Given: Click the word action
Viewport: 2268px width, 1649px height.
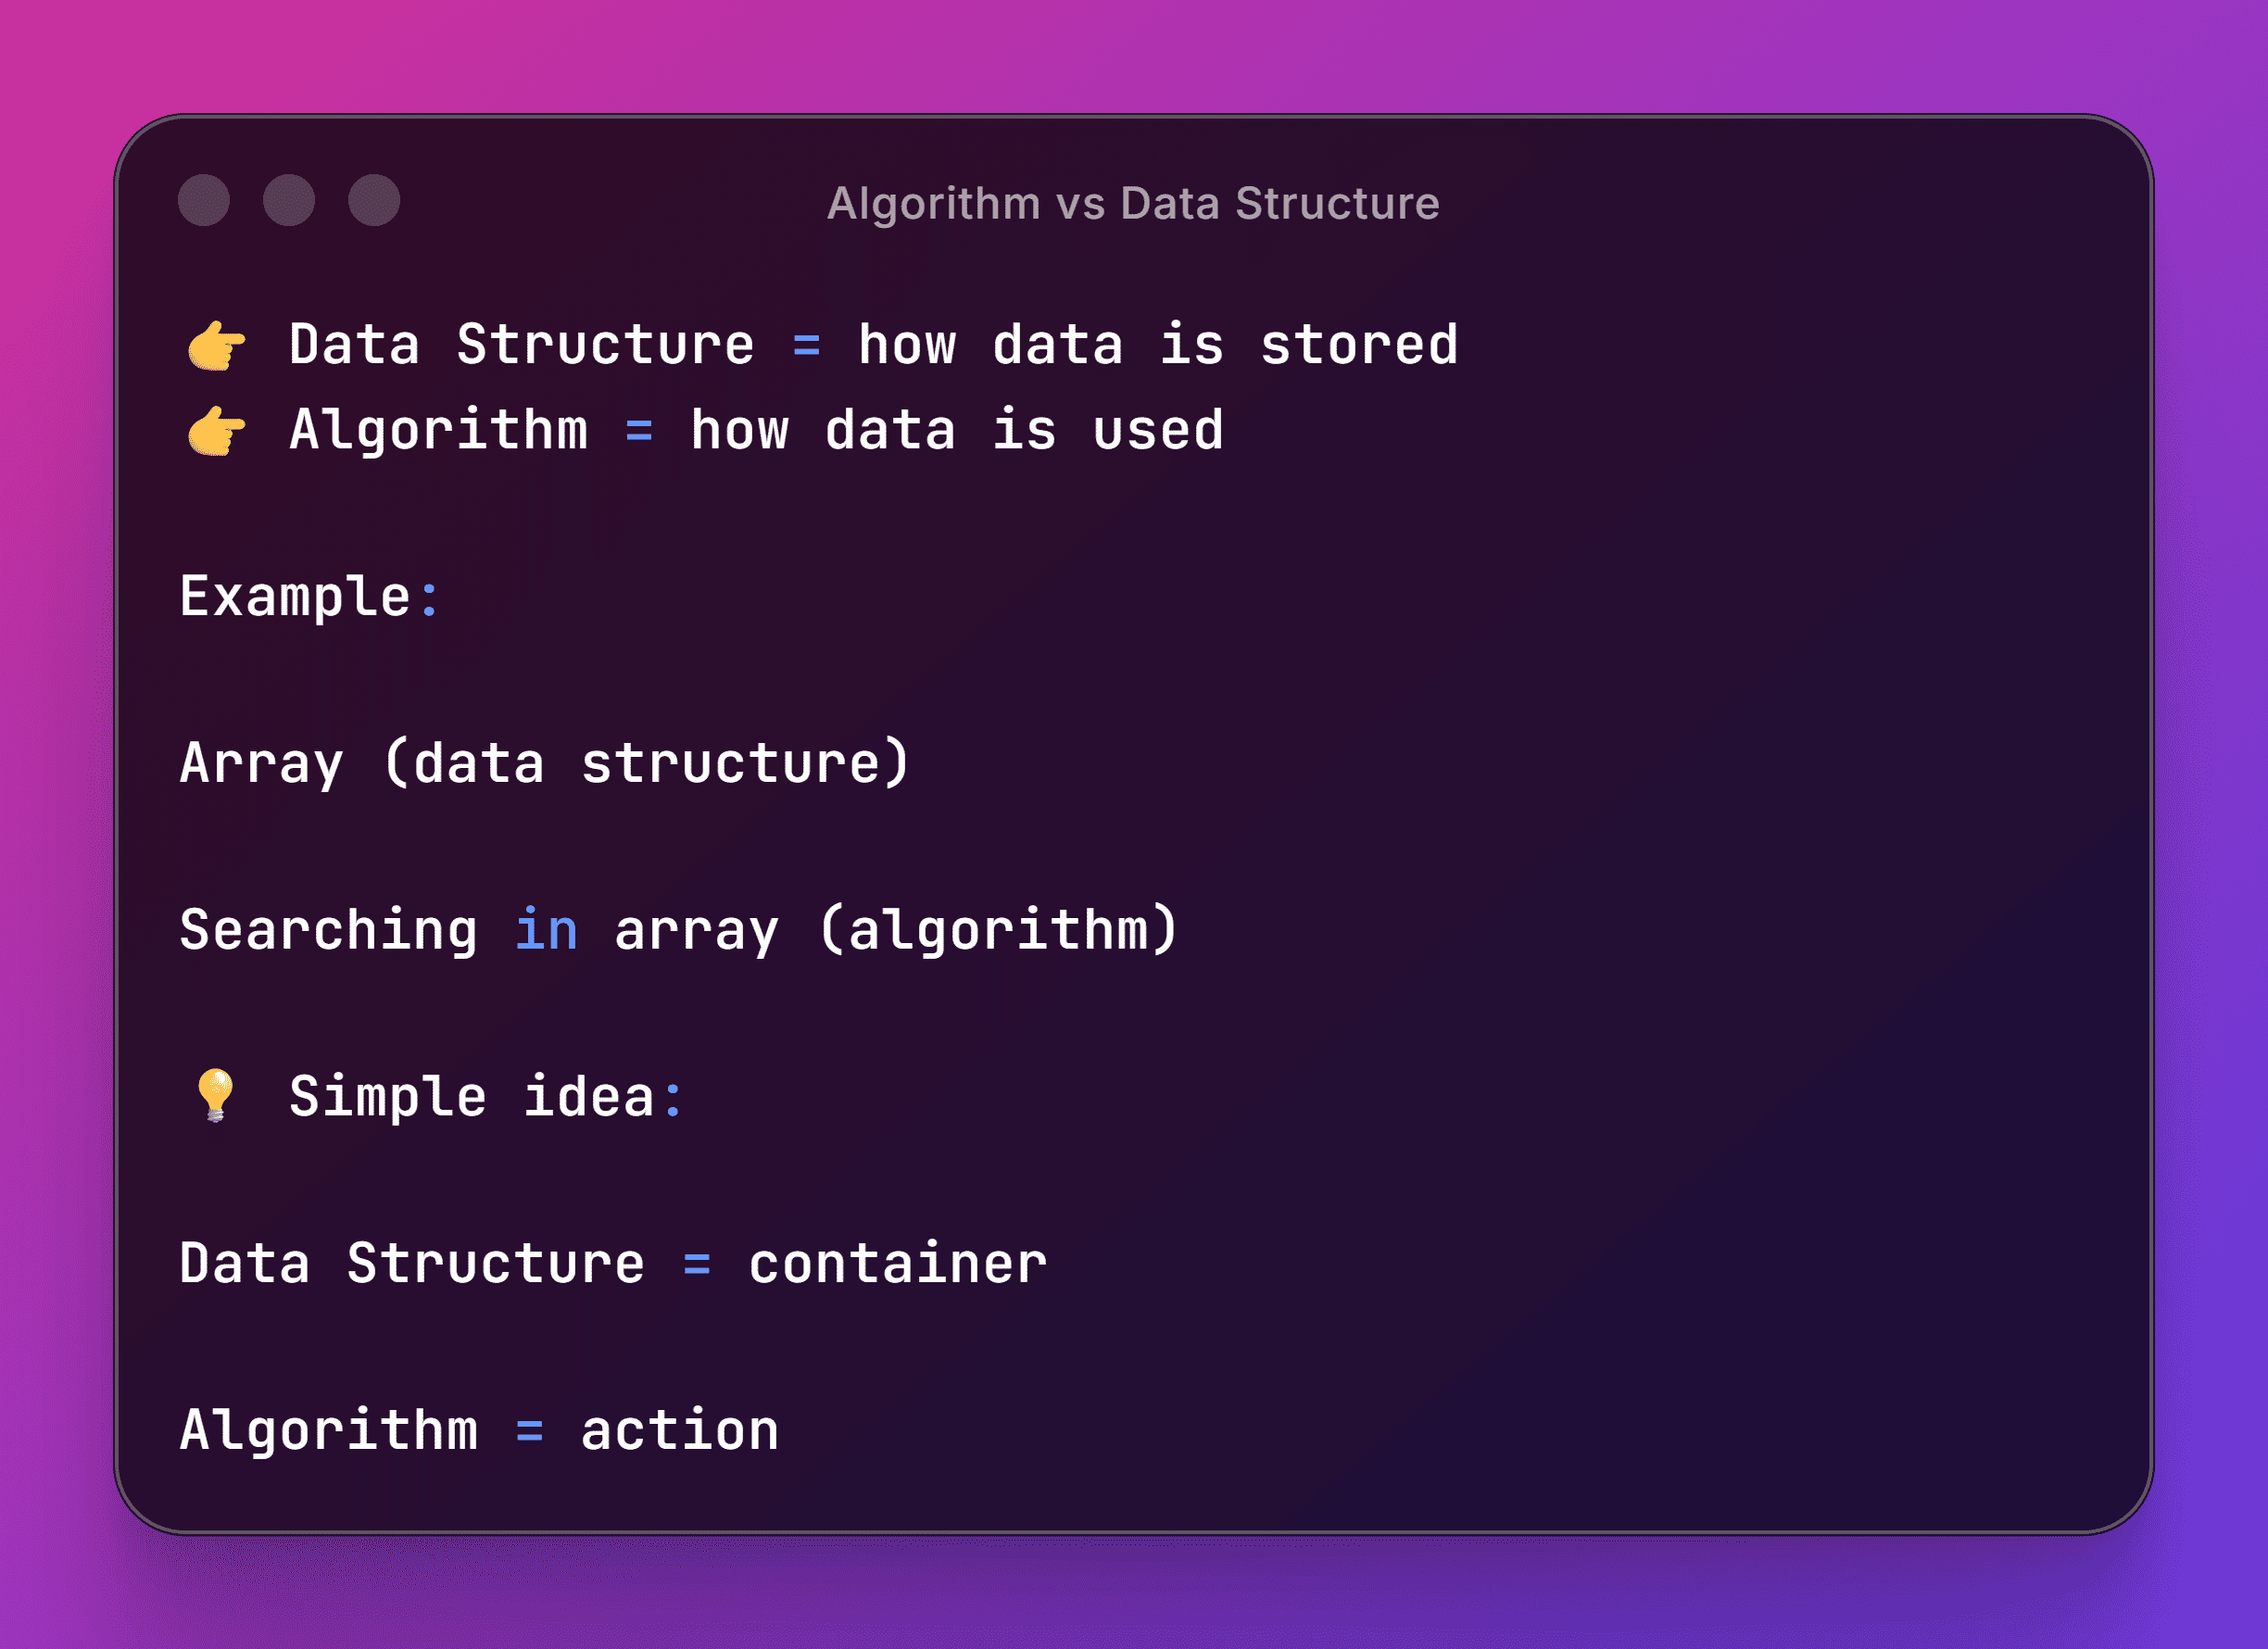Looking at the screenshot, I should [x=679, y=1431].
